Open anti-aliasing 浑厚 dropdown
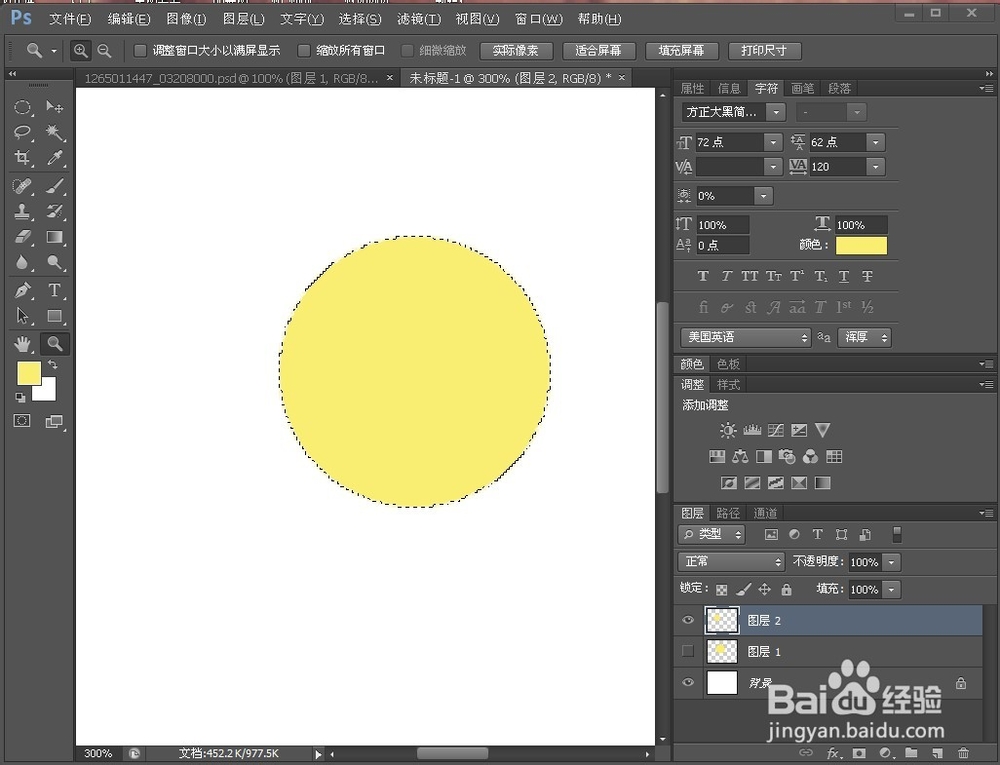The image size is (1000, 765). click(x=865, y=337)
